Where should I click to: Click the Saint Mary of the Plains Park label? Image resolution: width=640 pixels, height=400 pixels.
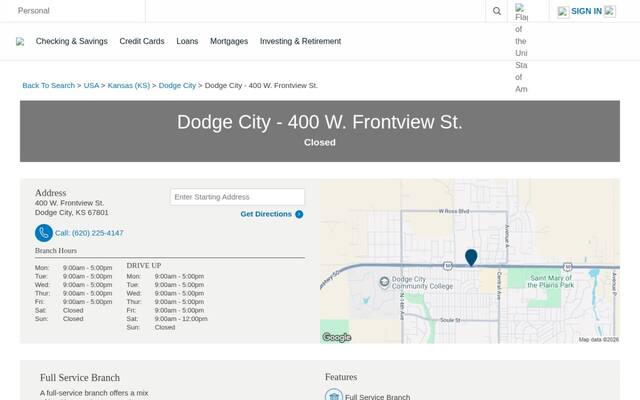551,282
